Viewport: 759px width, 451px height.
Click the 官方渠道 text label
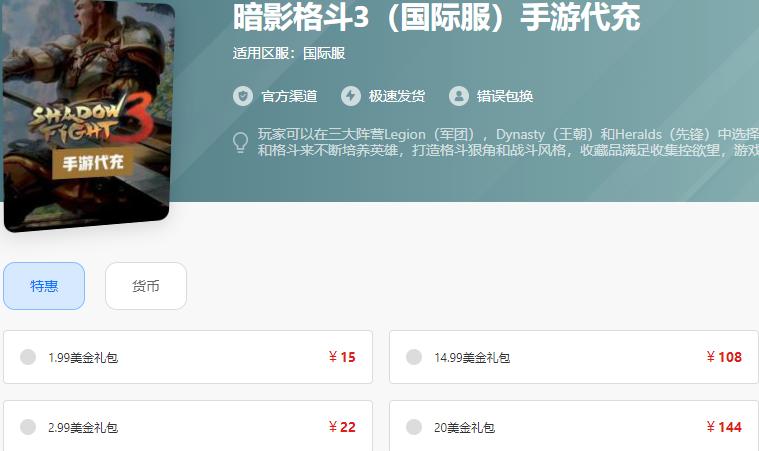pos(289,96)
